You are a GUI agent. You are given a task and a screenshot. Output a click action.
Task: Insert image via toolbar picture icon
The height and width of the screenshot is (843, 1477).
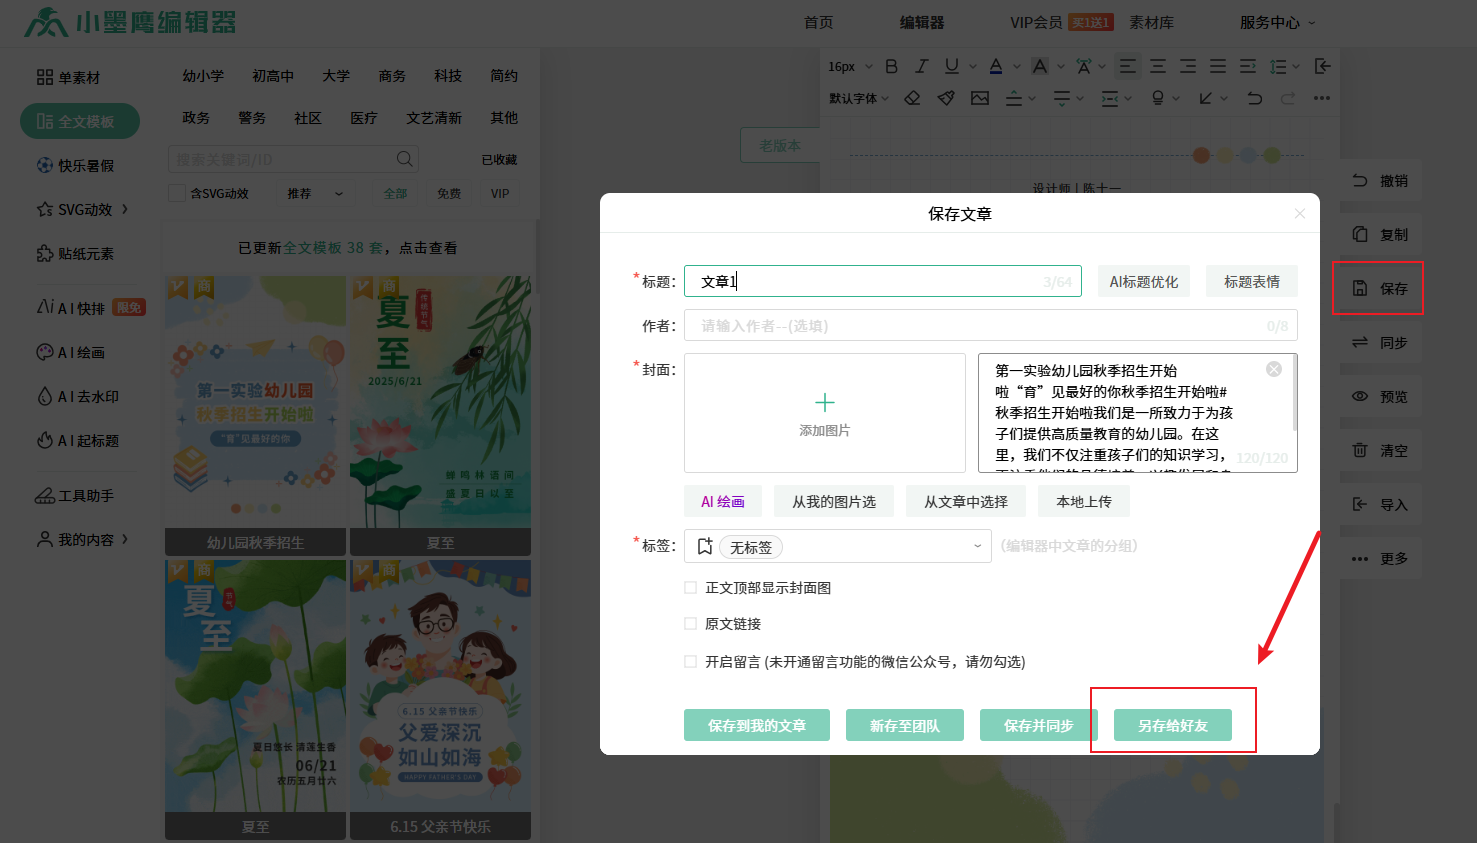pos(980,98)
